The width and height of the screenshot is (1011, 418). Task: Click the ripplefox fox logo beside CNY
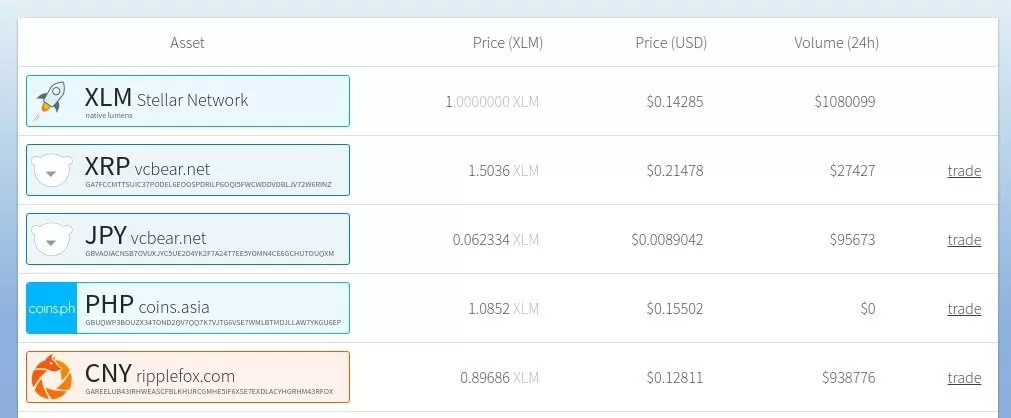point(52,377)
